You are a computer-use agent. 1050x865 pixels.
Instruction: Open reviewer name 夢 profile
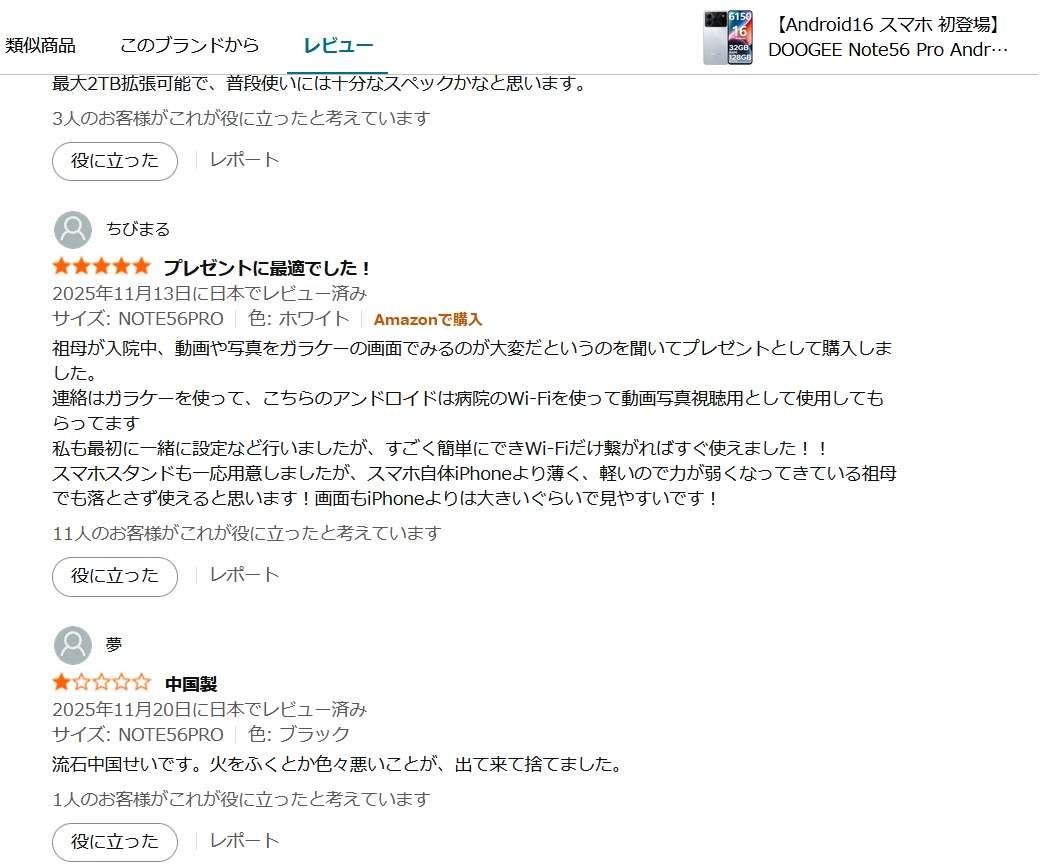[x=114, y=645]
